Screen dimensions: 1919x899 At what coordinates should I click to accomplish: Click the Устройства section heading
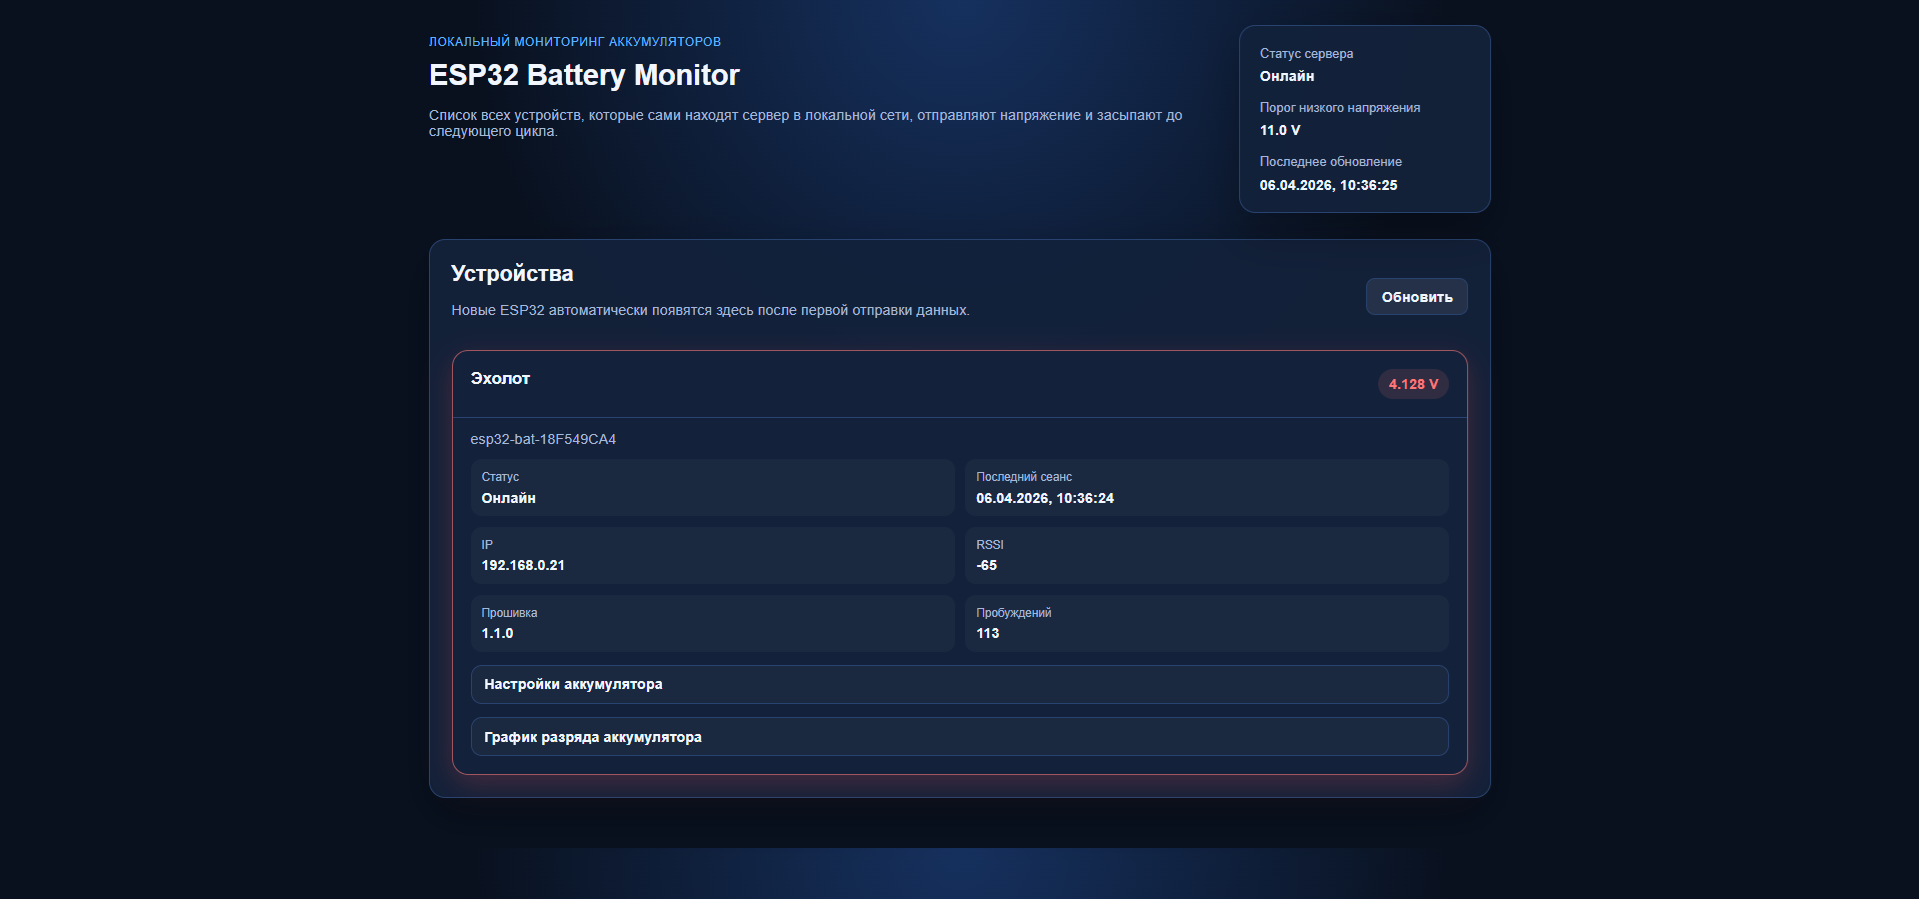point(512,273)
